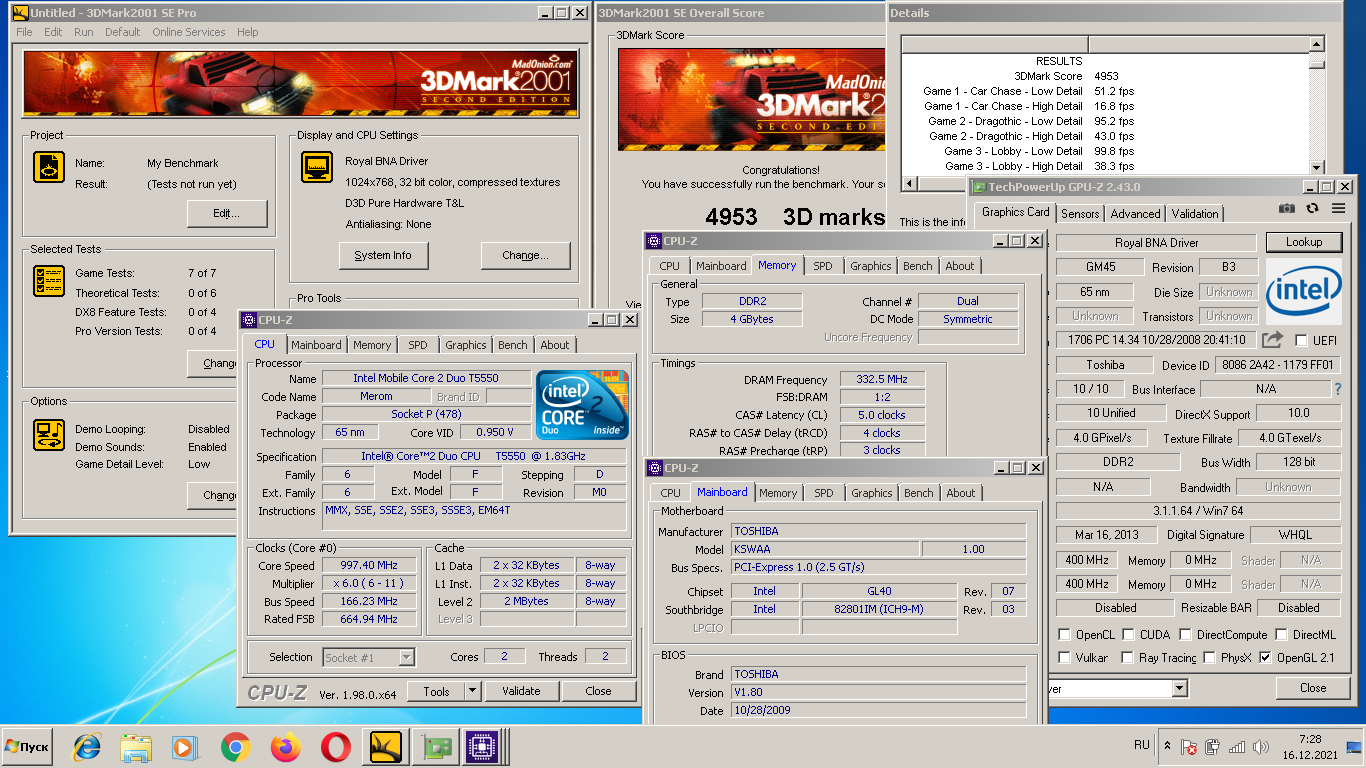Switch to the Validation tab in GPU-Z

coord(1195,214)
